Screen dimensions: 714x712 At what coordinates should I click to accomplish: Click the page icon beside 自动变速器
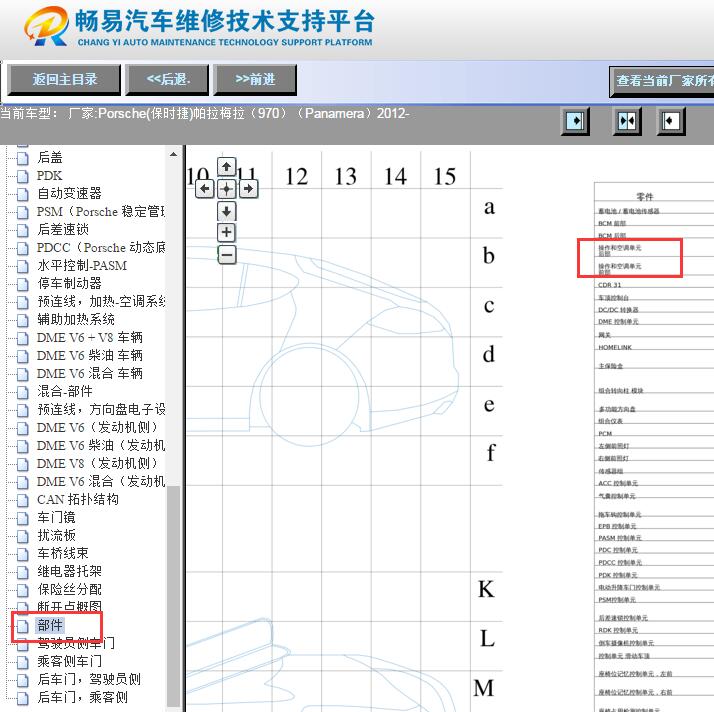(x=22, y=194)
